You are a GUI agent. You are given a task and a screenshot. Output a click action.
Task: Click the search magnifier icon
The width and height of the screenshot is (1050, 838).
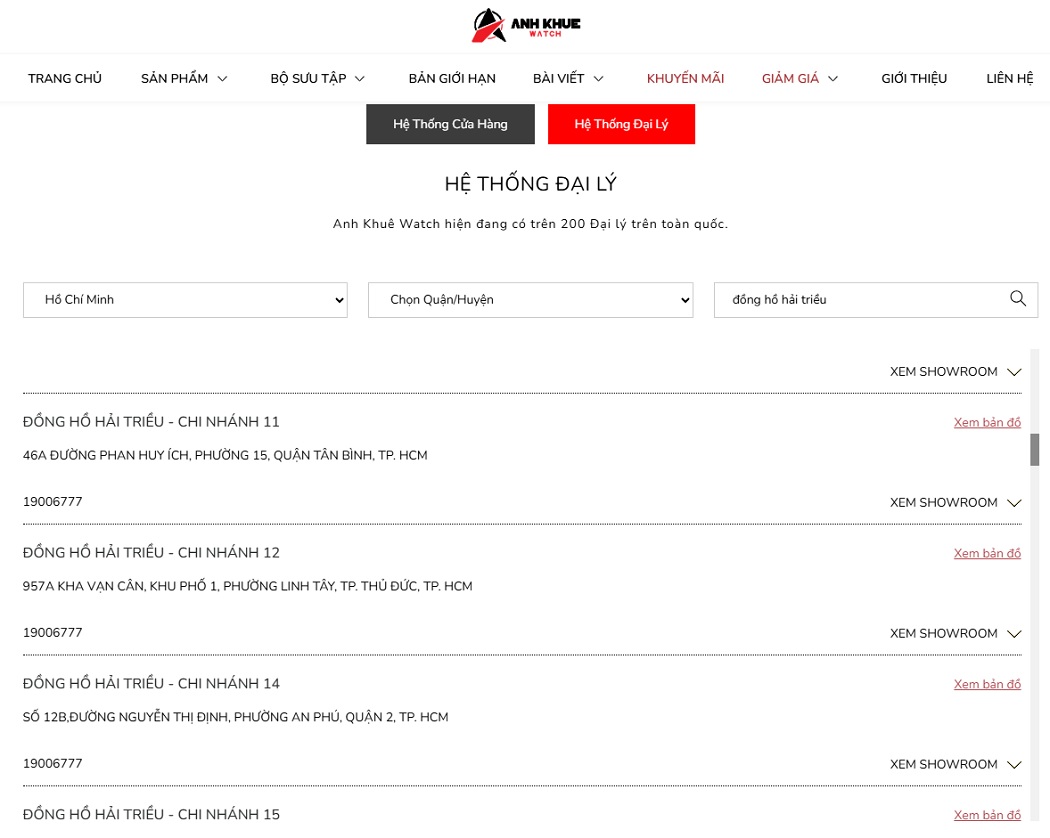[x=1018, y=299]
